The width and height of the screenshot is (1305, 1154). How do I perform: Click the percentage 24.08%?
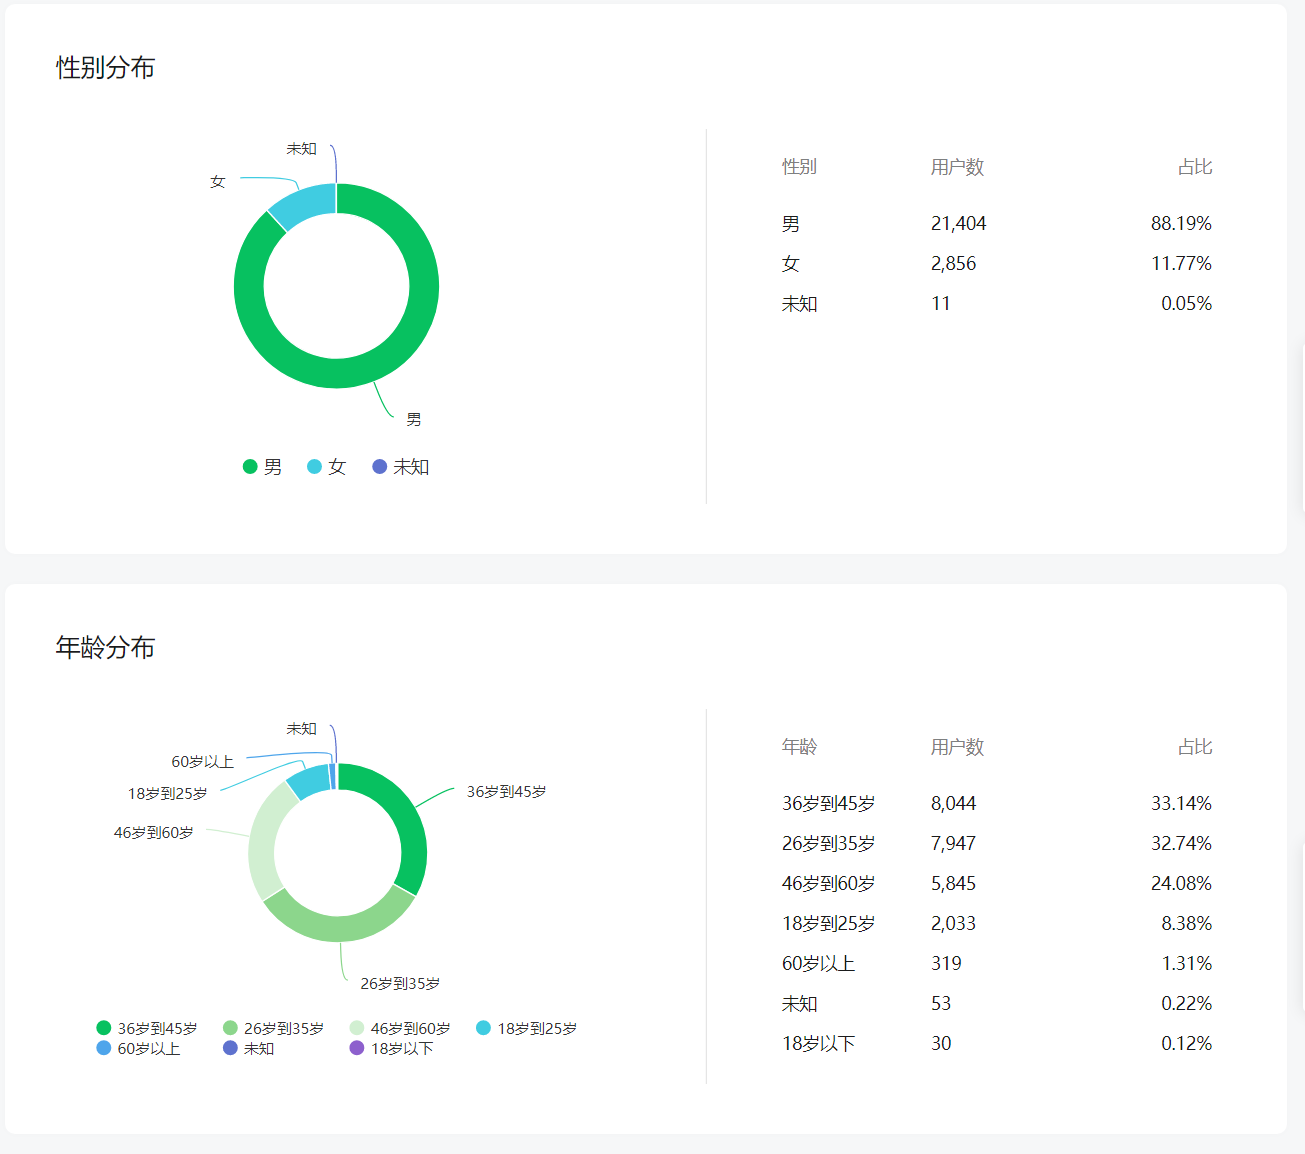tap(1181, 884)
